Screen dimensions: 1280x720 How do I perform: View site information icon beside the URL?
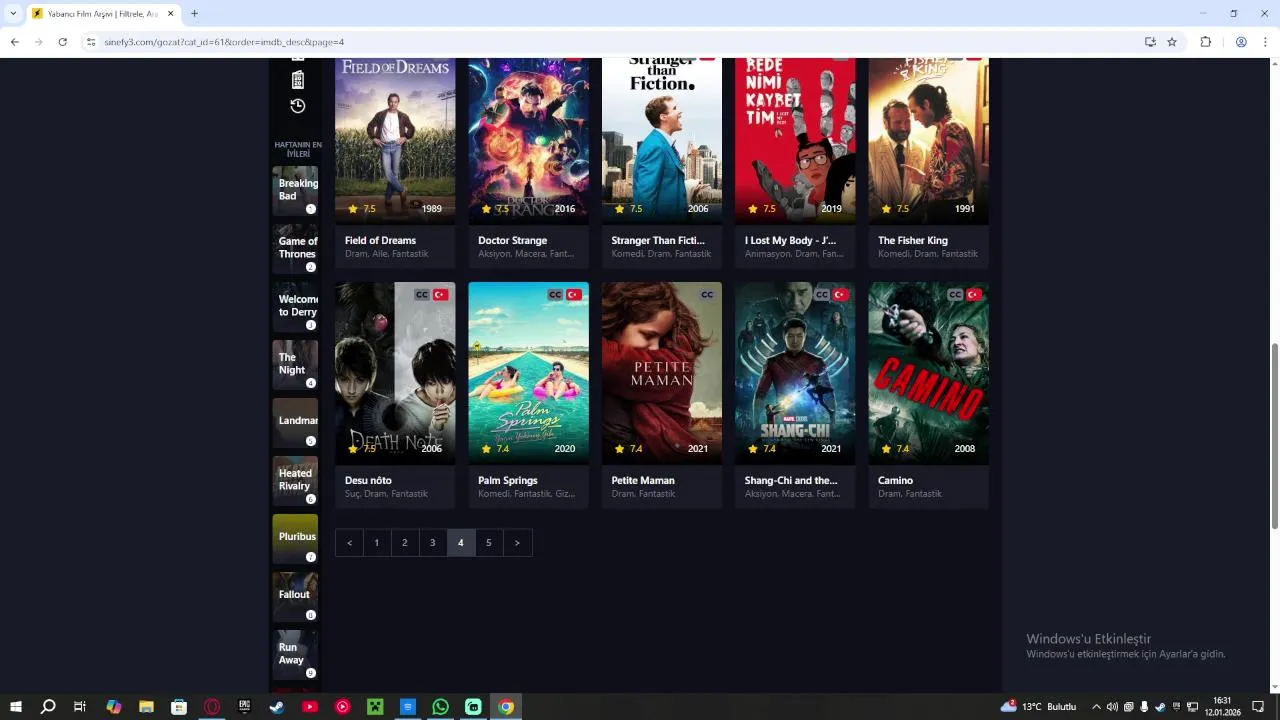tap(90, 42)
